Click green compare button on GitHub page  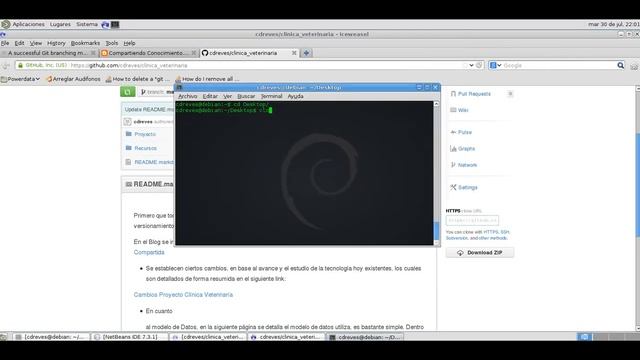tap(128, 92)
